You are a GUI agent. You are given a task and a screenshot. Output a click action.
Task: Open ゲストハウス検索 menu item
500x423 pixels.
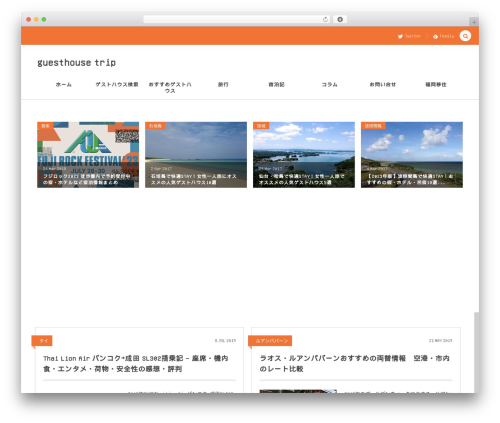(x=117, y=84)
